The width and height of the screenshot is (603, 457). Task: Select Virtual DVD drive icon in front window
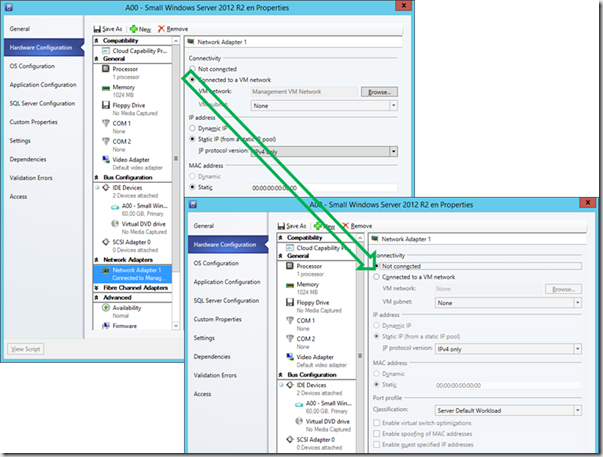[x=299, y=421]
